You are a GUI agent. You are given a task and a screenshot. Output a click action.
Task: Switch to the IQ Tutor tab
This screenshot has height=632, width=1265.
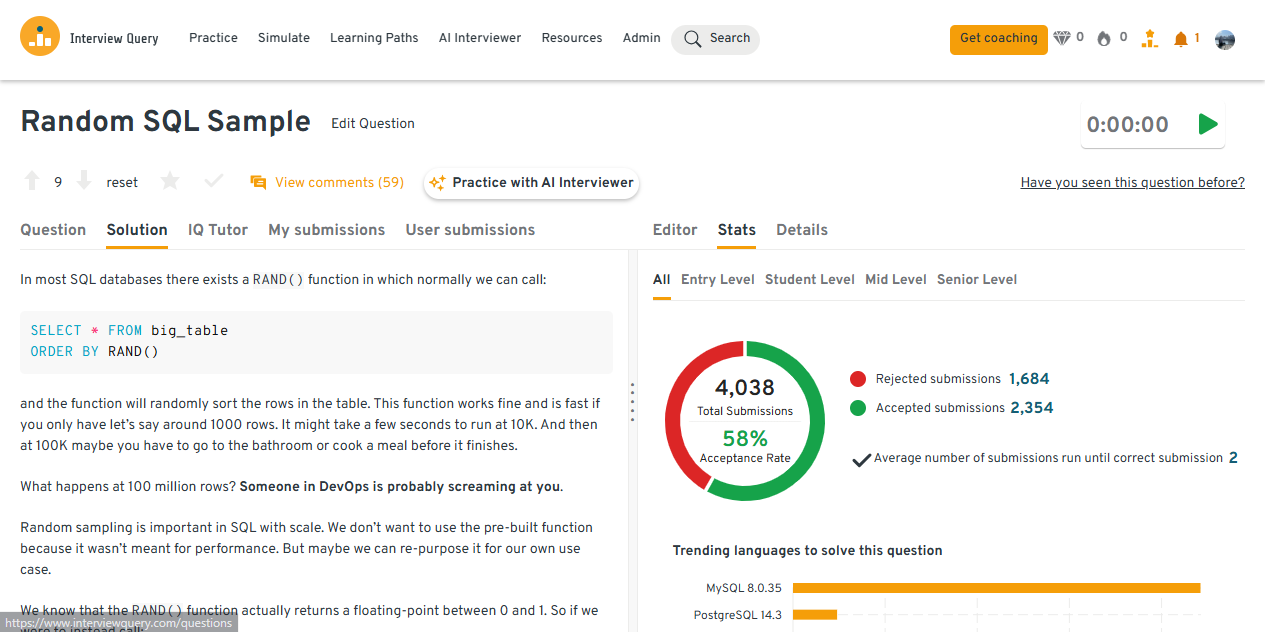(217, 230)
